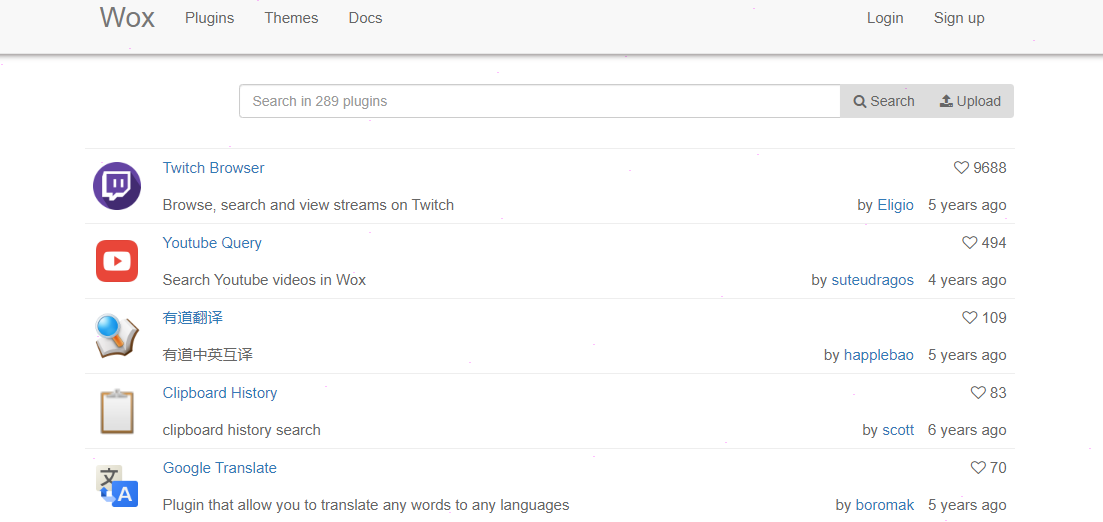Like Google Translate using its heart icon
Screen dimensions: 1103x522
(x=978, y=468)
